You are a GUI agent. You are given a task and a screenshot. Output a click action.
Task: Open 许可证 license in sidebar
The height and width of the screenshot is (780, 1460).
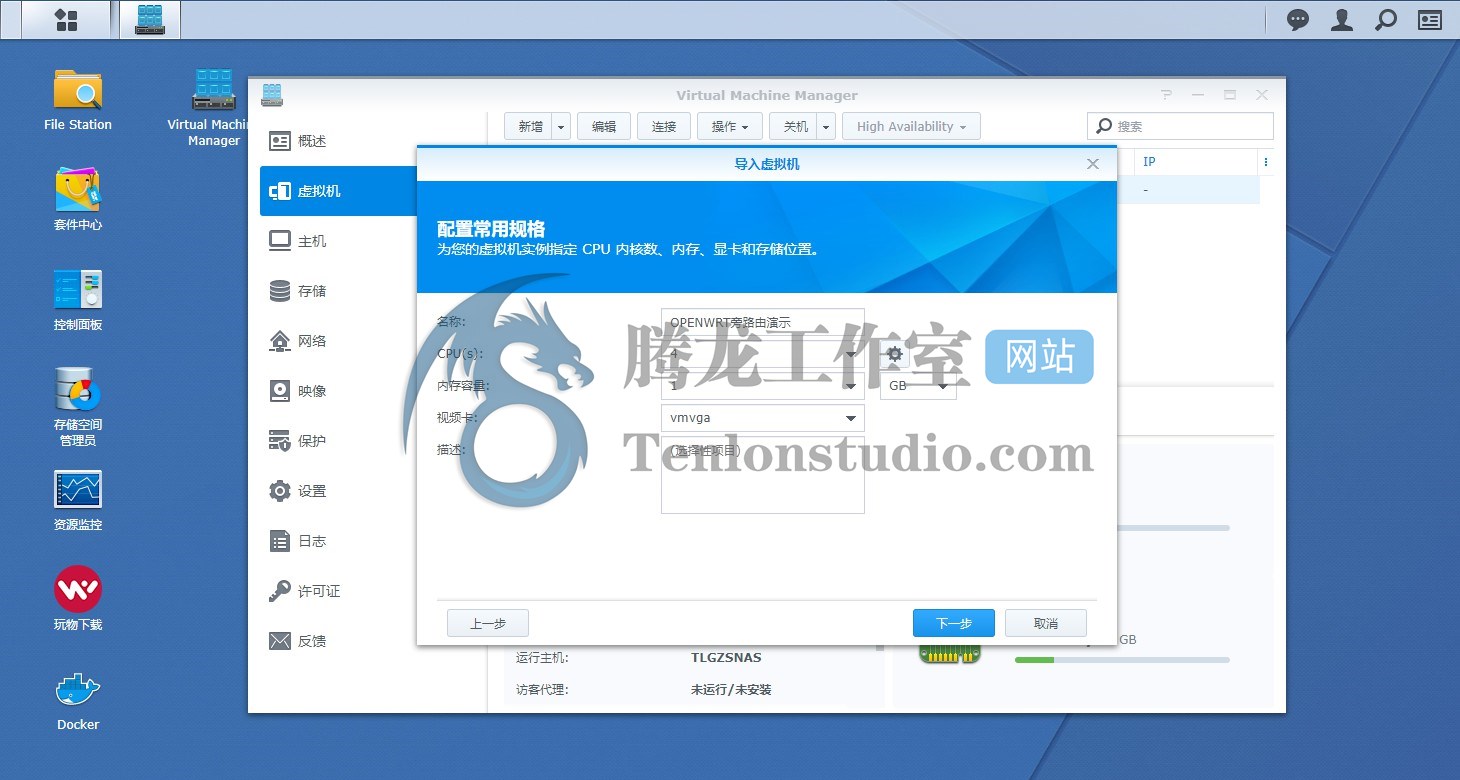[x=338, y=591]
